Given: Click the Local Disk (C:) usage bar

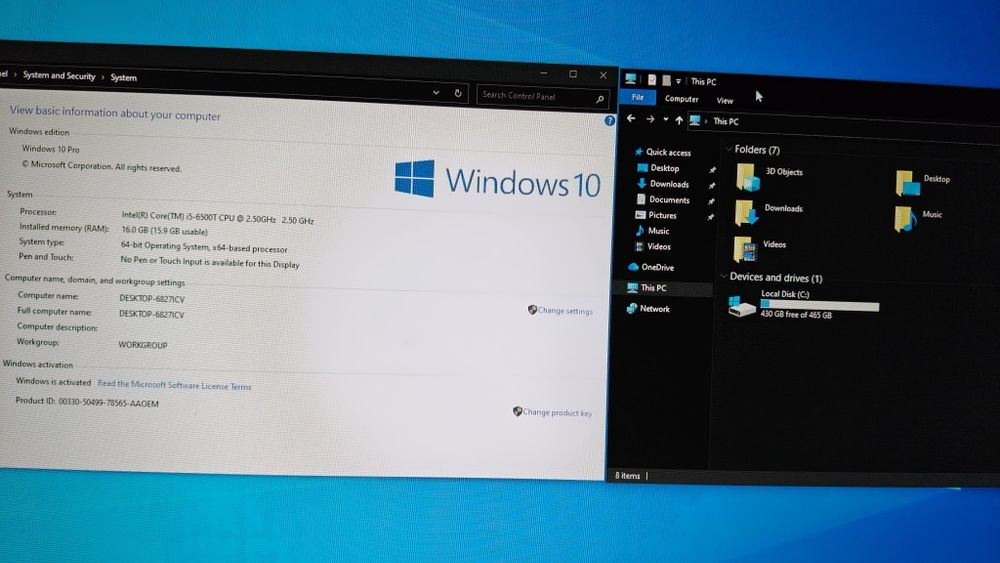Looking at the screenshot, I should pos(820,305).
